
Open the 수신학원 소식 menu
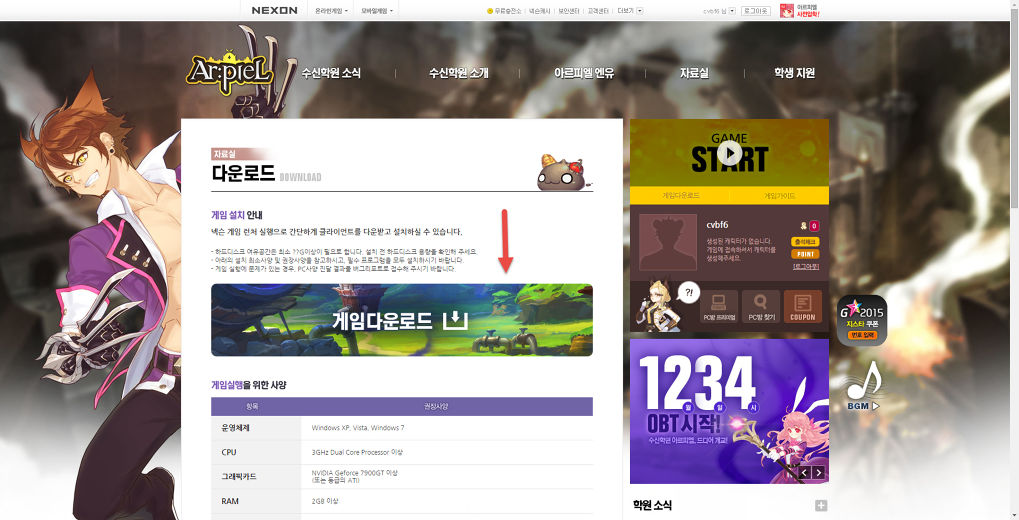[330, 73]
